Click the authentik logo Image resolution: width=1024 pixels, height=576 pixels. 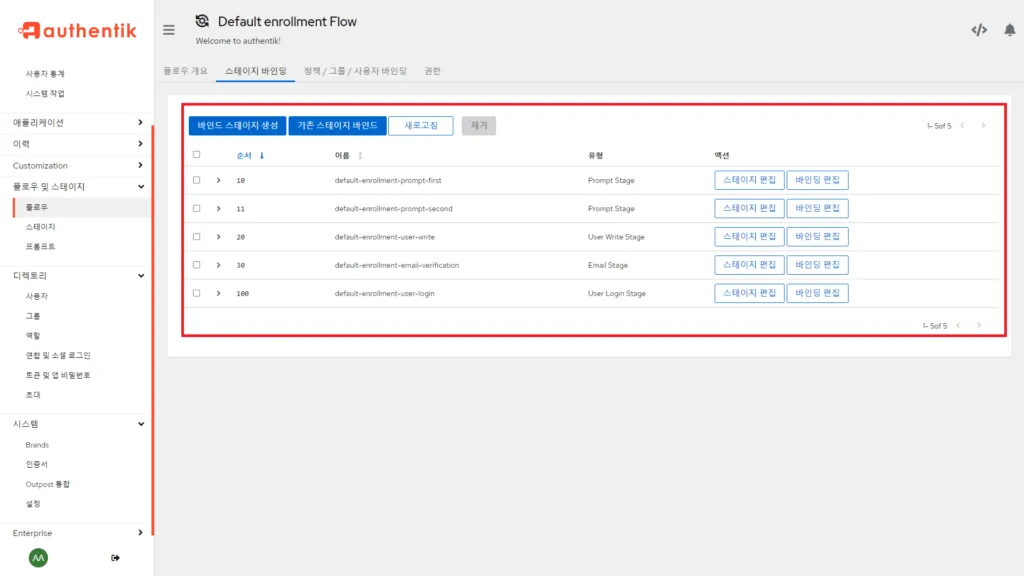point(77,30)
